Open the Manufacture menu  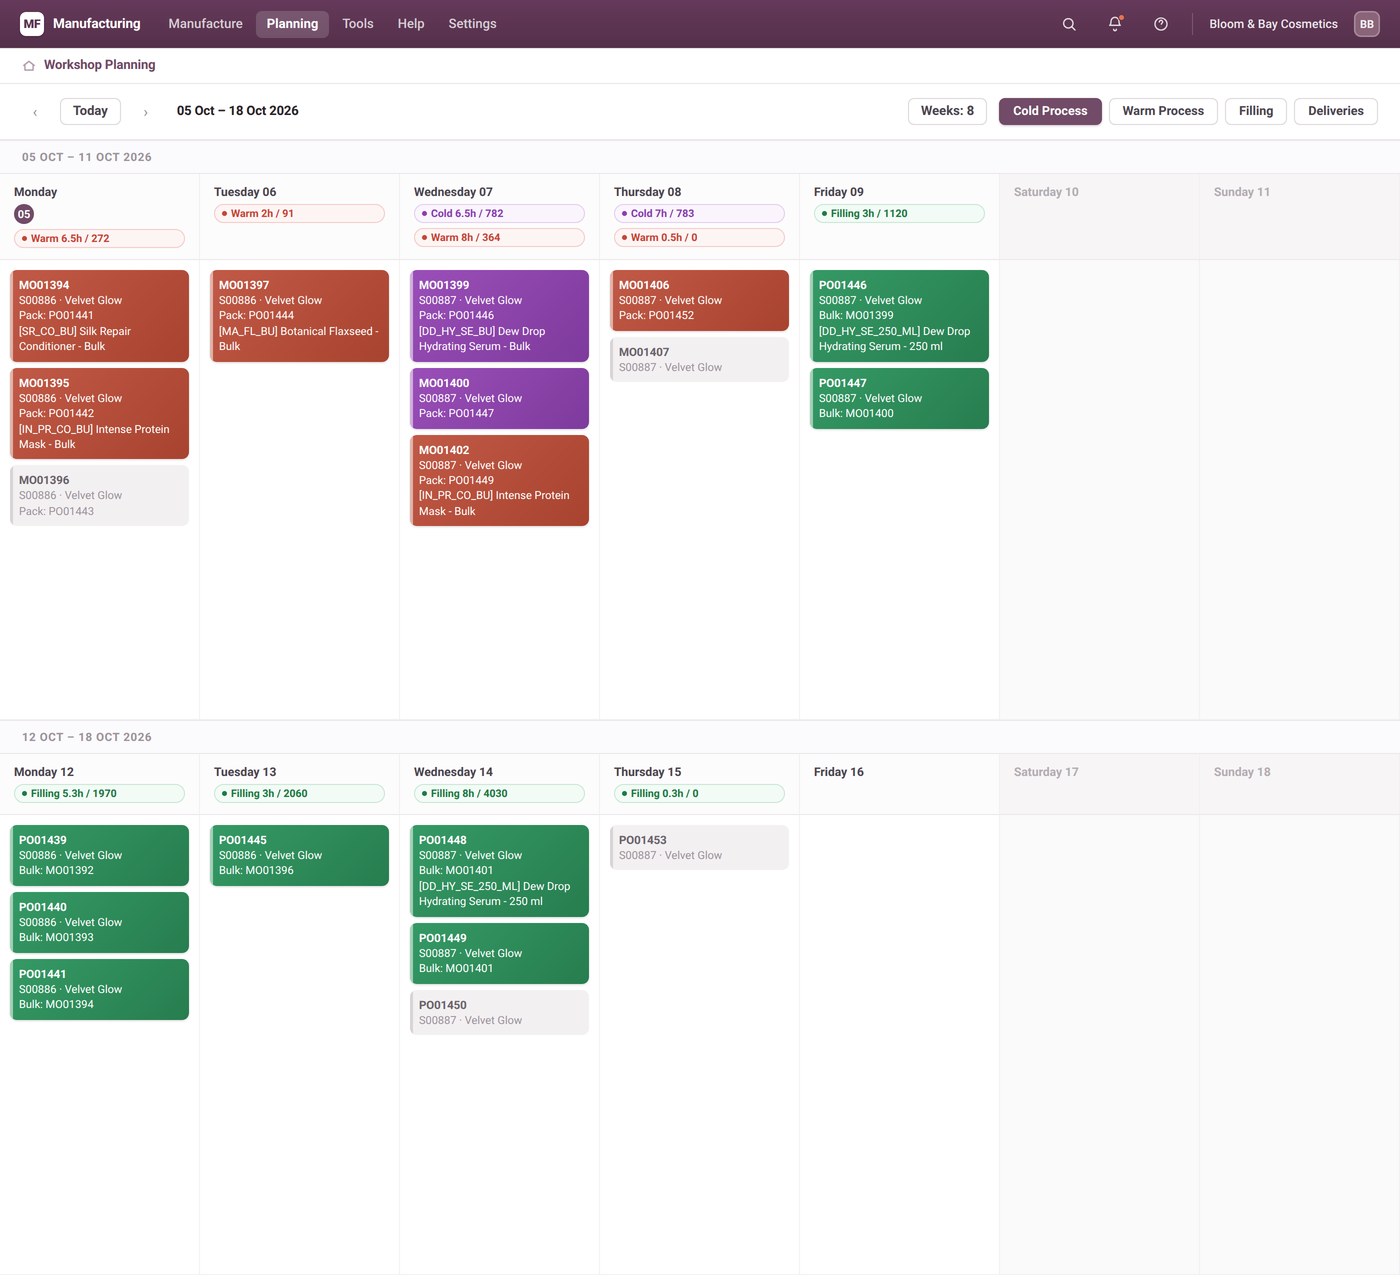pos(205,24)
